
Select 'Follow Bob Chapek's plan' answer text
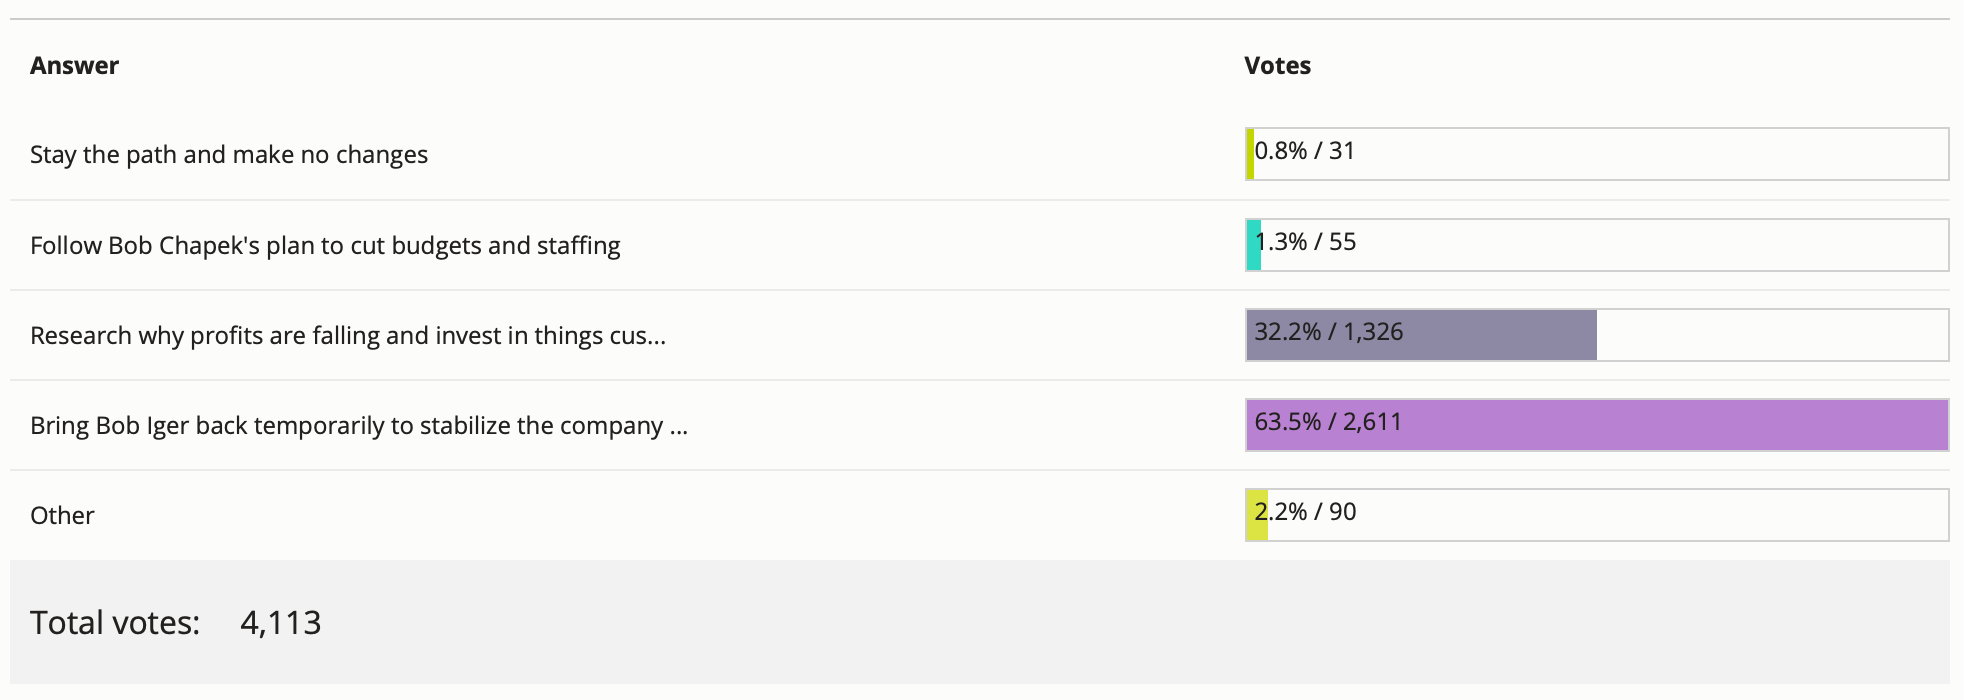pyautogui.click(x=325, y=246)
